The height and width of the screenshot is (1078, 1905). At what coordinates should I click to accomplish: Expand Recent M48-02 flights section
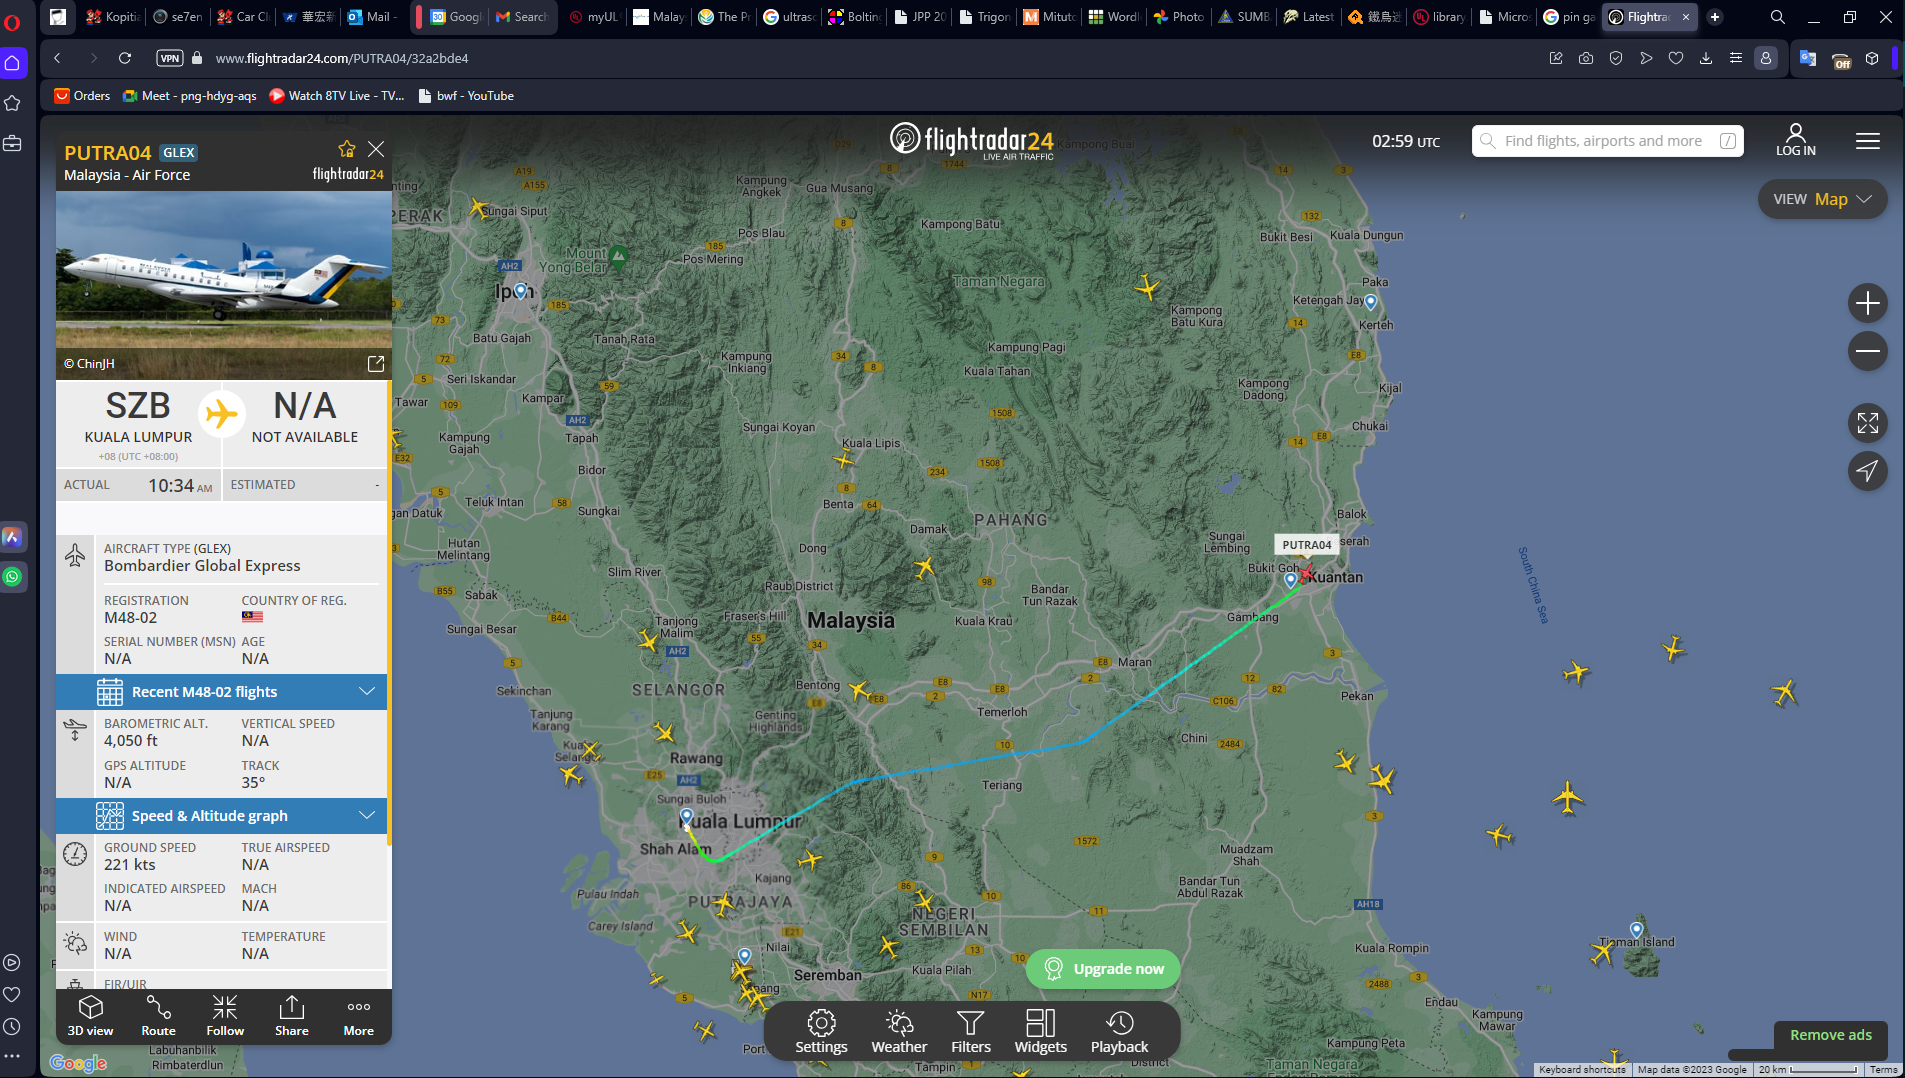(x=221, y=692)
